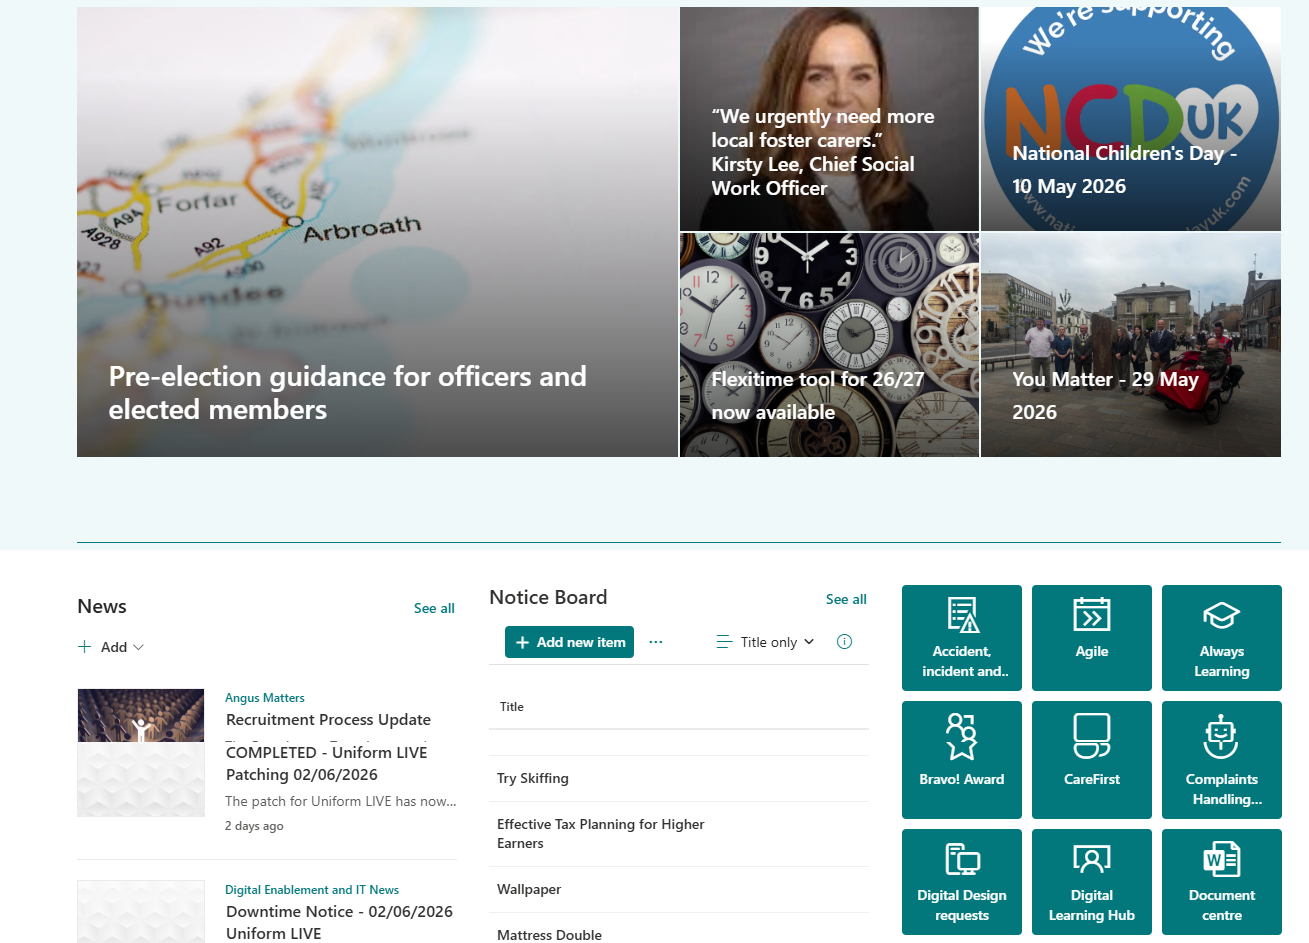The image size is (1309, 943).
Task: Click See all link in Notice Board
Action: coord(846,599)
